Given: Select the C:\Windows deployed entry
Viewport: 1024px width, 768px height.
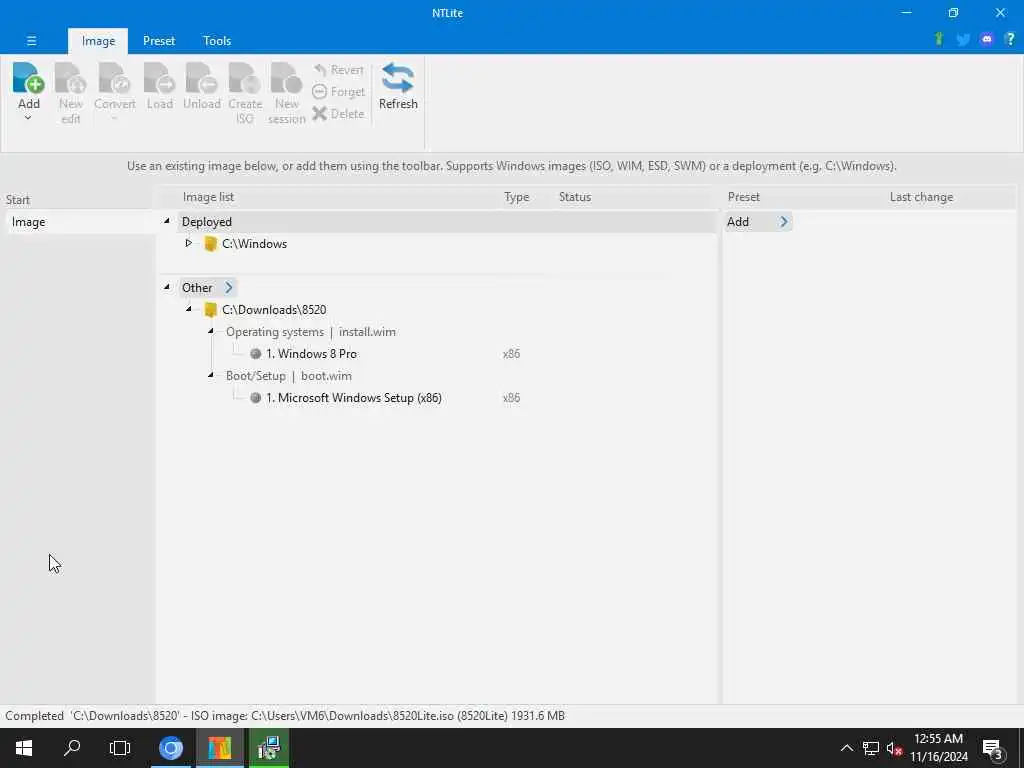Looking at the screenshot, I should [x=254, y=244].
